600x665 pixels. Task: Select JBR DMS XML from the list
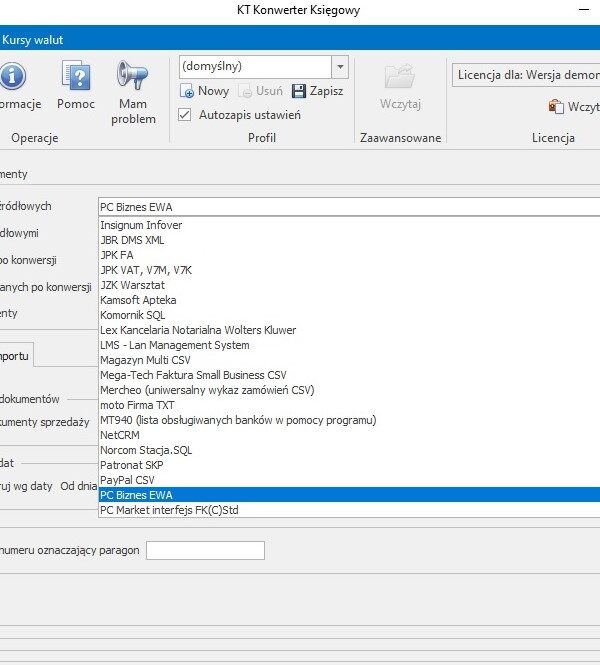(x=350, y=240)
